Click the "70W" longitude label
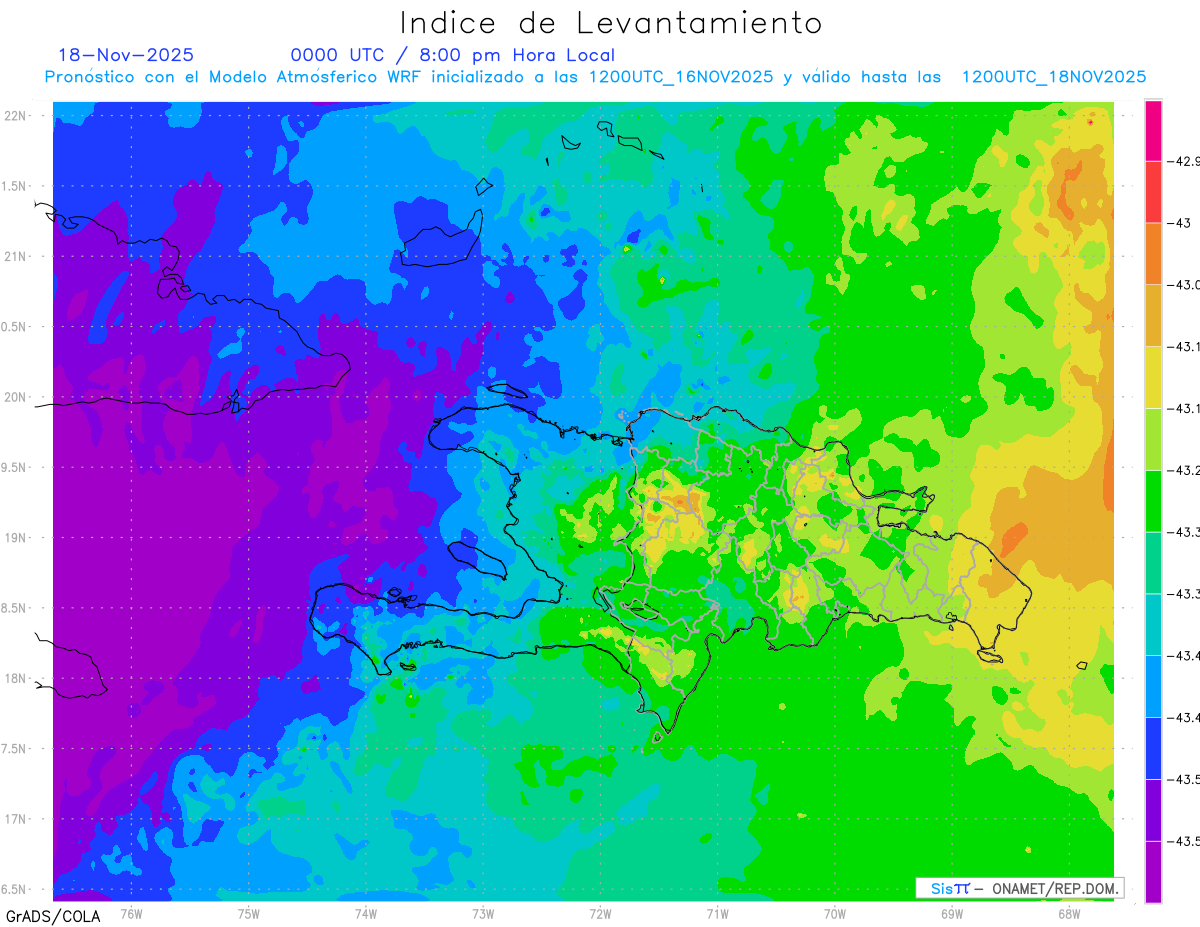This screenshot has width=1200, height=927. [835, 913]
